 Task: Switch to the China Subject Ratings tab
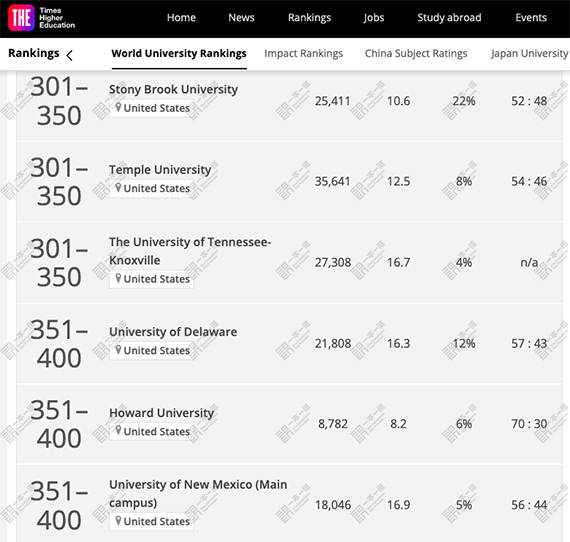416,53
